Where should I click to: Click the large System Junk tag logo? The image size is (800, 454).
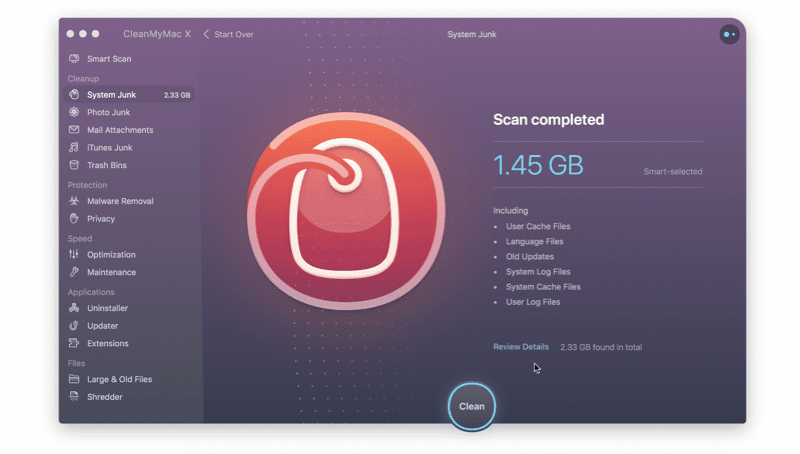[346, 211]
